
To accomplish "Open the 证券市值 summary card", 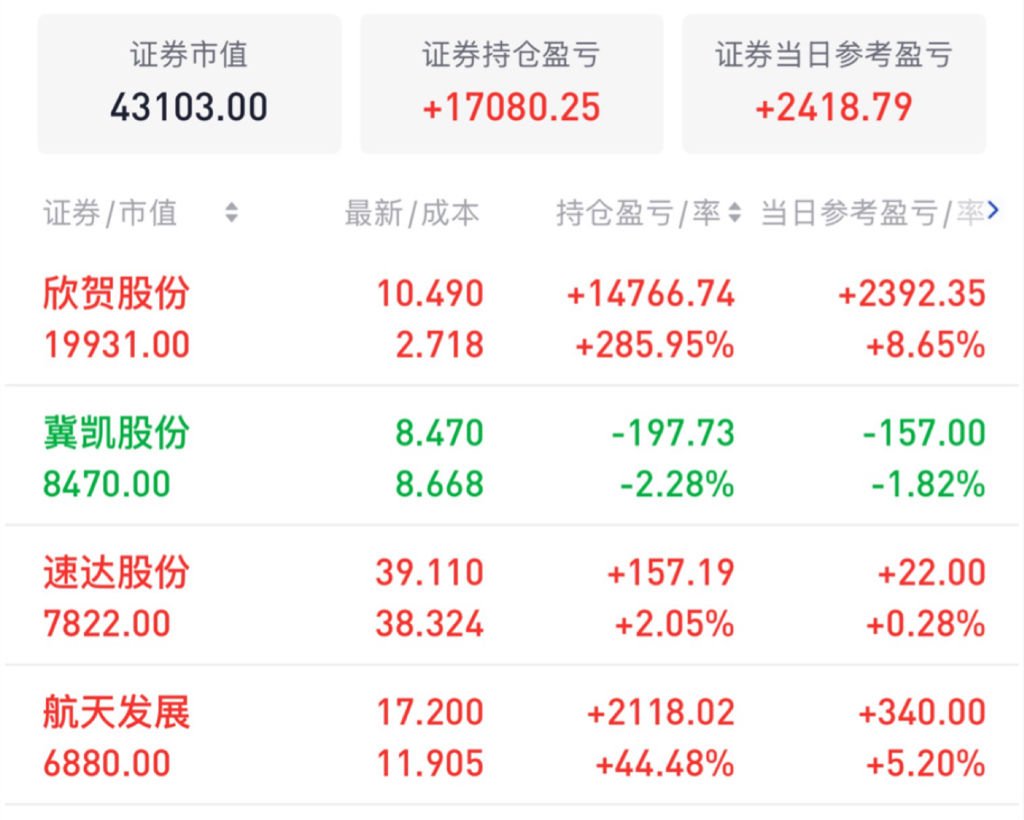I will pyautogui.click(x=189, y=83).
